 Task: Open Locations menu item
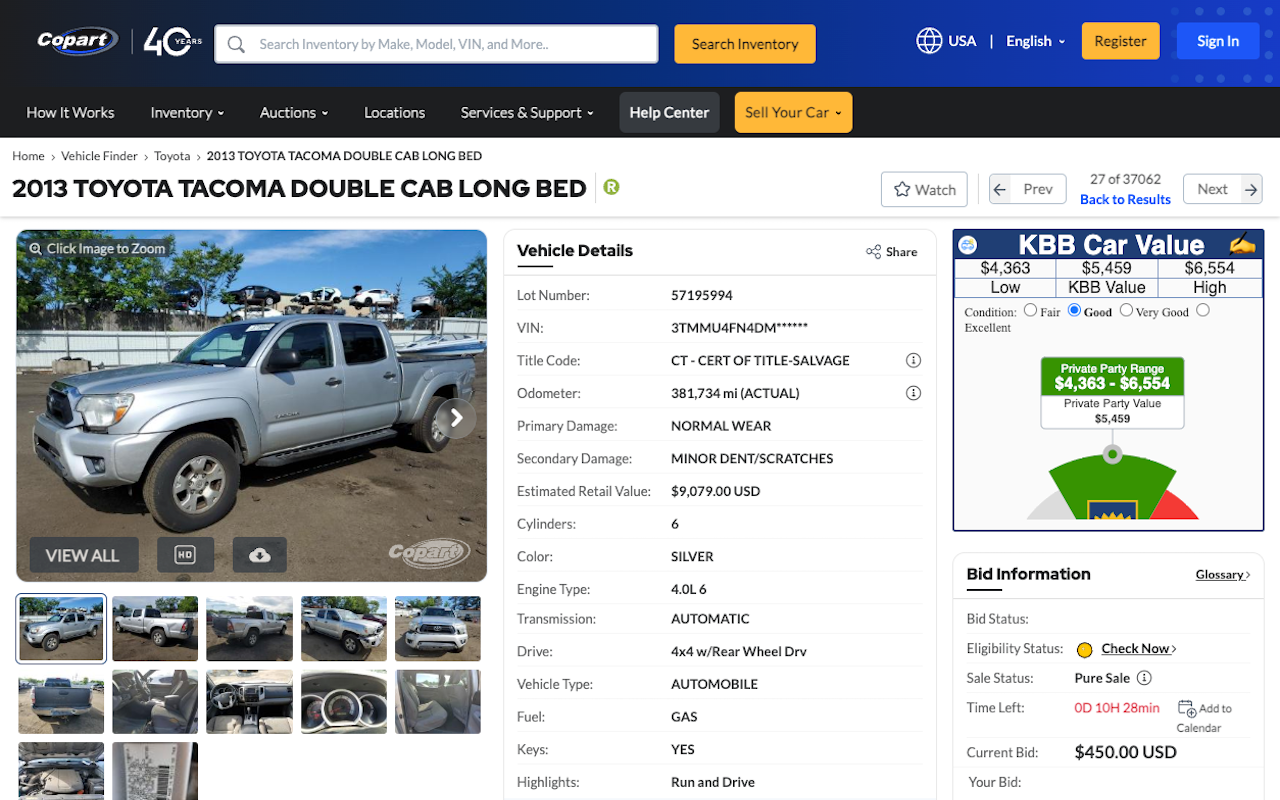point(394,112)
